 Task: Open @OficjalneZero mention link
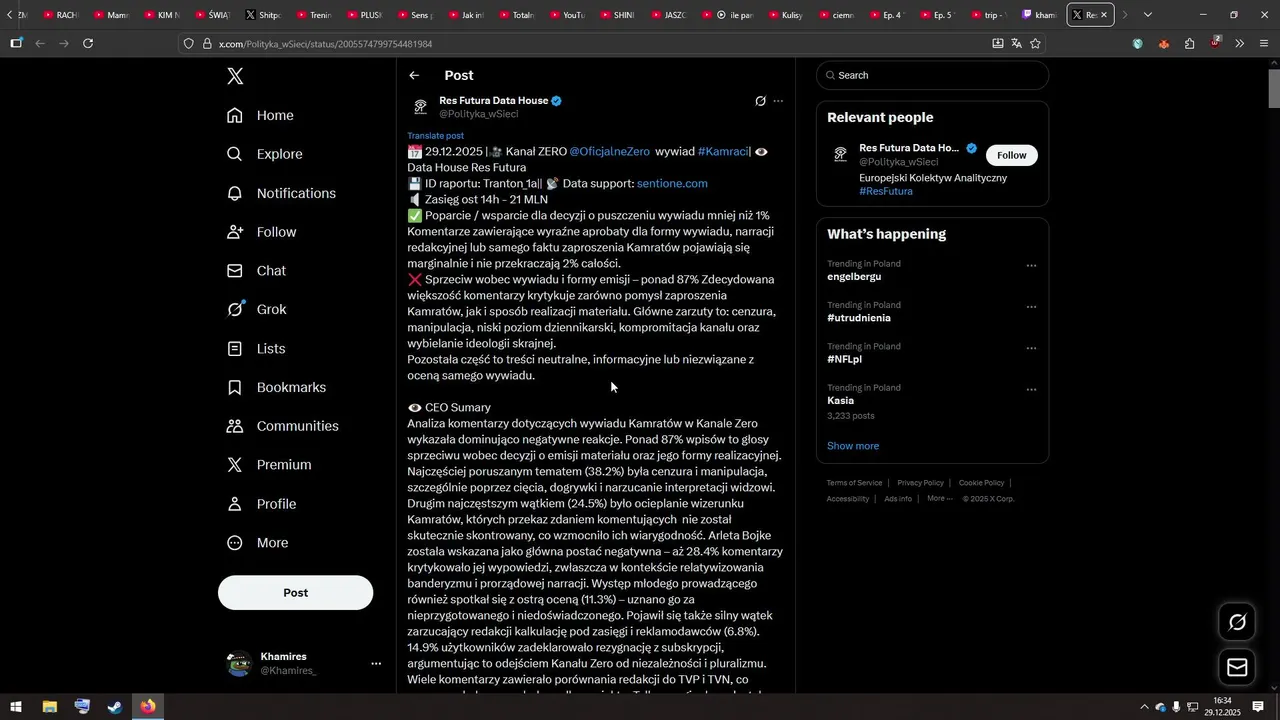point(610,152)
